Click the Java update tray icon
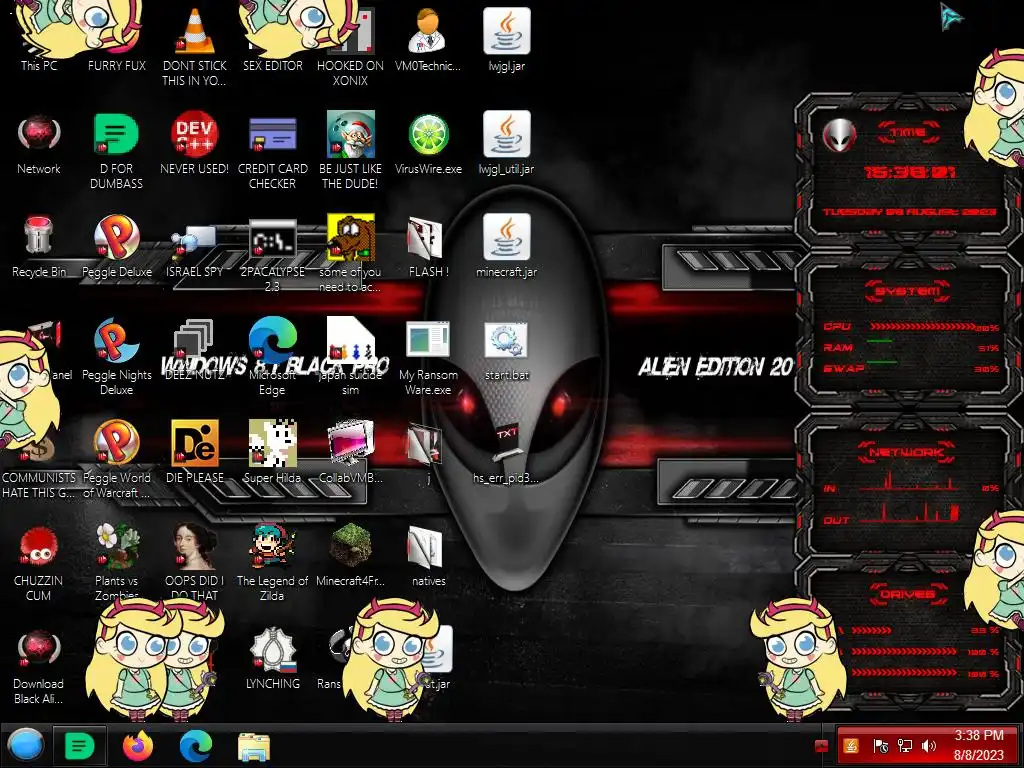Screen dimensions: 1024x768 [851, 746]
